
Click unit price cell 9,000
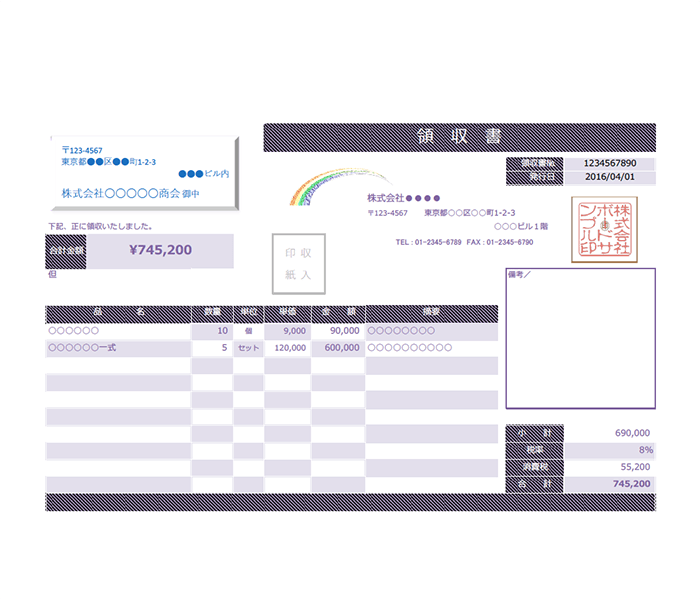[288, 331]
